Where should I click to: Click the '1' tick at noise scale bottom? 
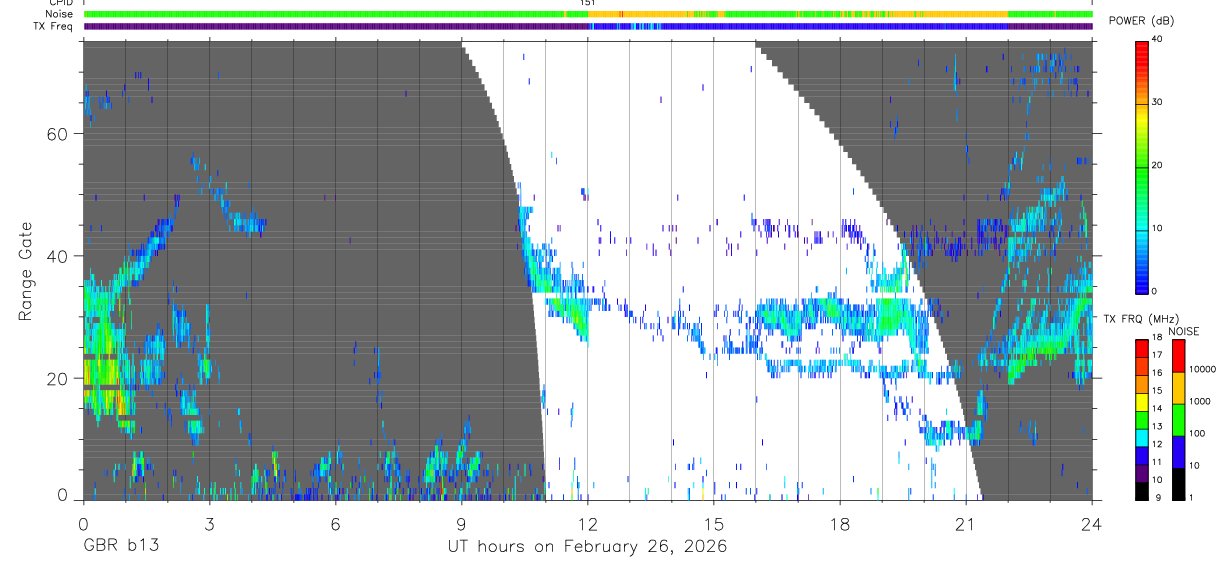pos(1190,497)
